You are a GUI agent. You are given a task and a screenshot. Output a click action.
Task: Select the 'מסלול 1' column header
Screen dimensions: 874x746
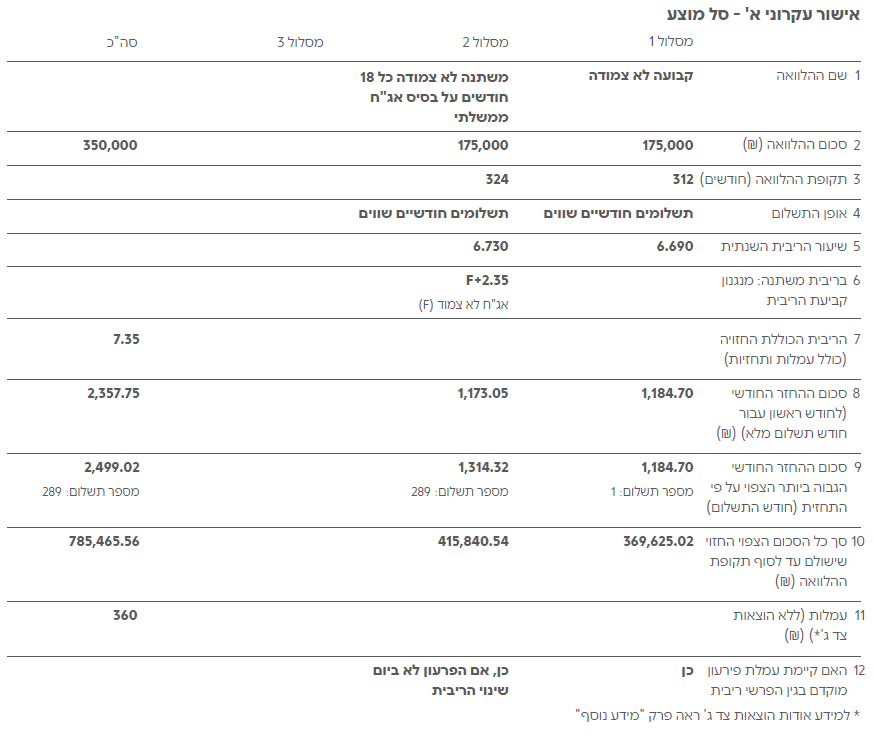[x=671, y=42]
